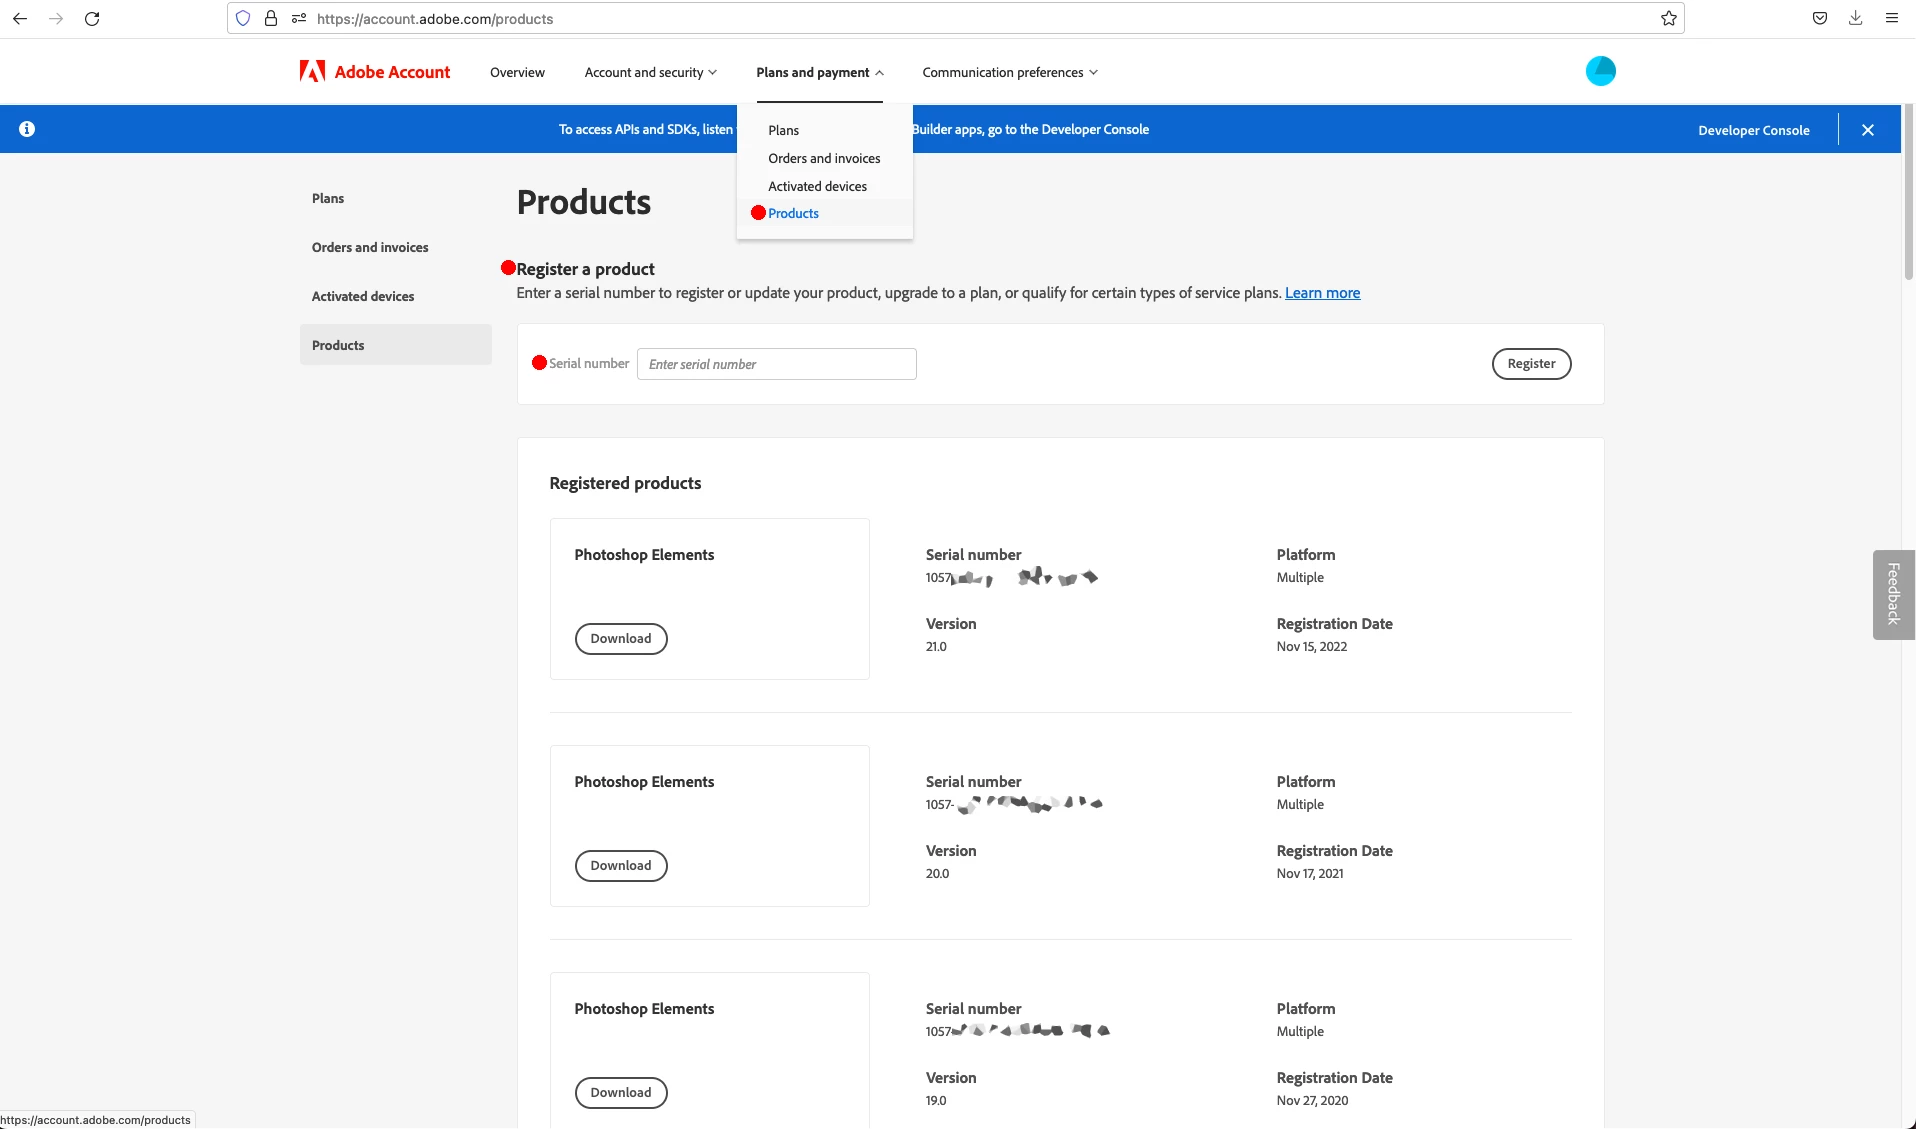Click the Adobe Account logo
The height and width of the screenshot is (1129, 1916).
tap(375, 72)
